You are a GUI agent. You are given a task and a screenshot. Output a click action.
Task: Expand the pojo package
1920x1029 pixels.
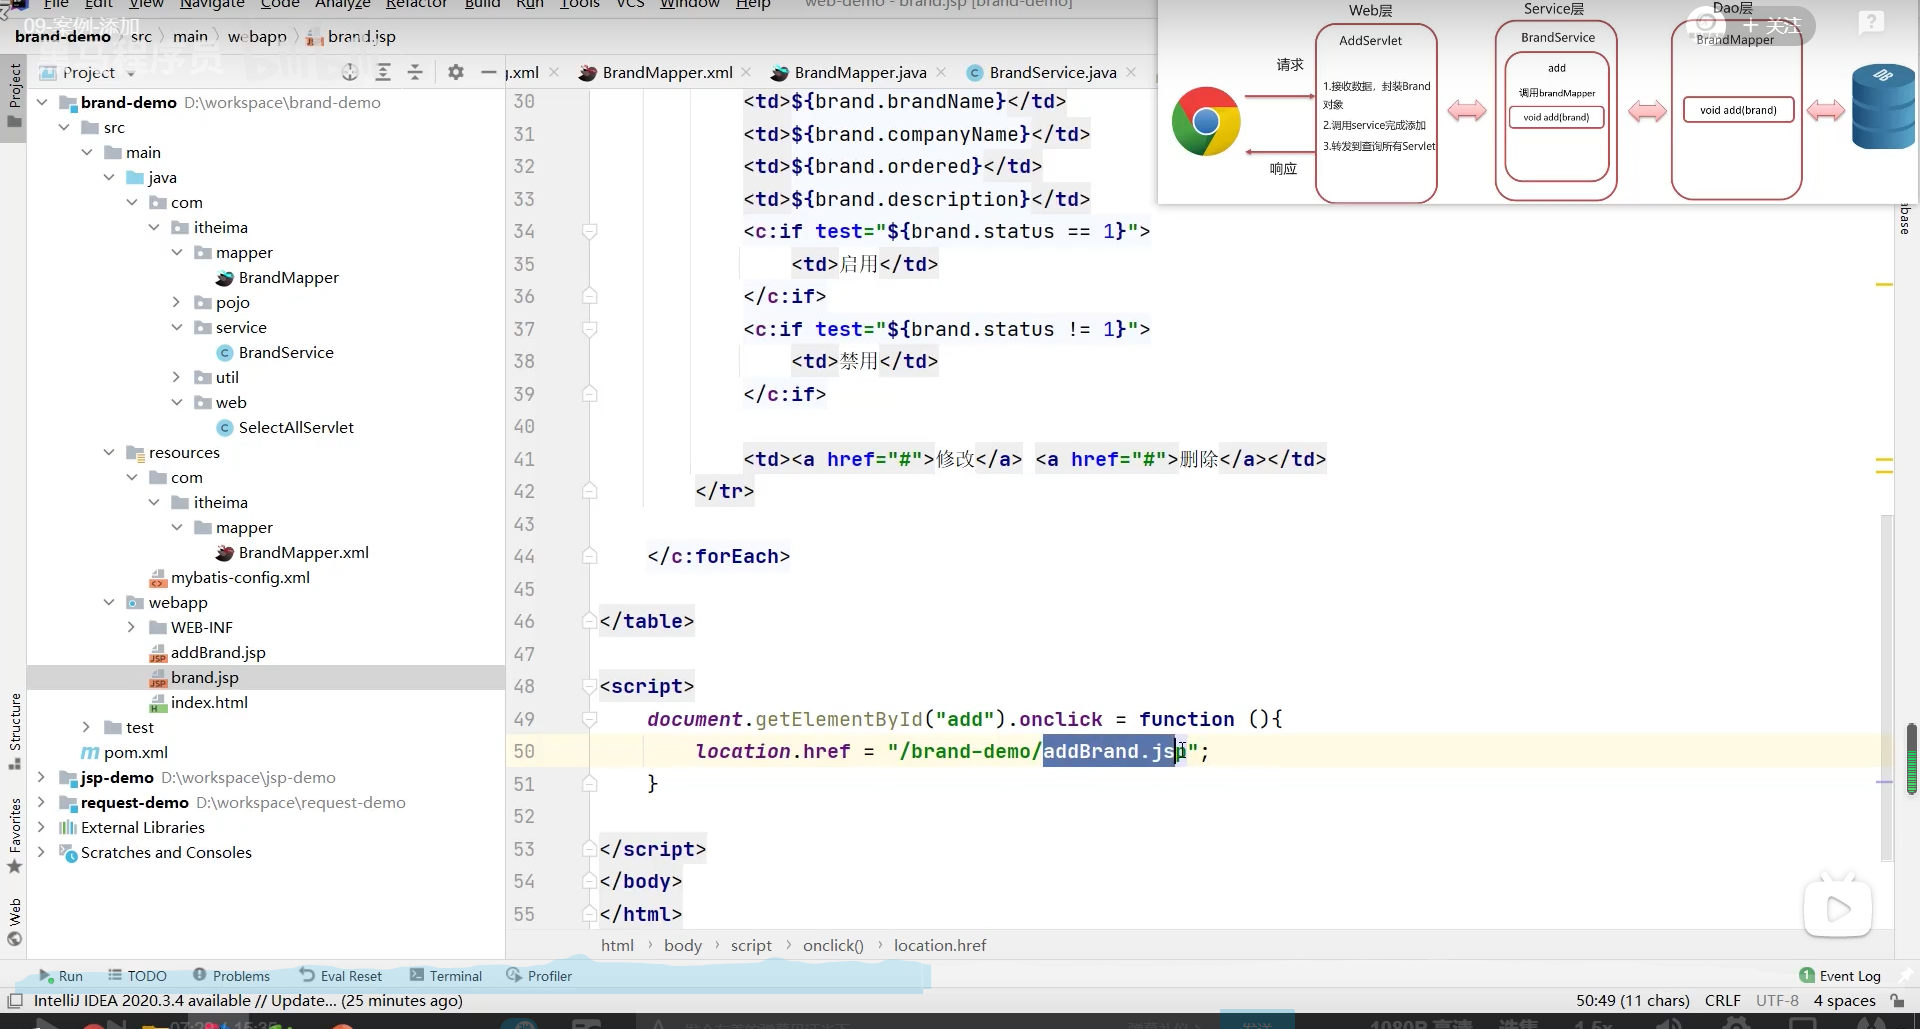[x=177, y=302]
